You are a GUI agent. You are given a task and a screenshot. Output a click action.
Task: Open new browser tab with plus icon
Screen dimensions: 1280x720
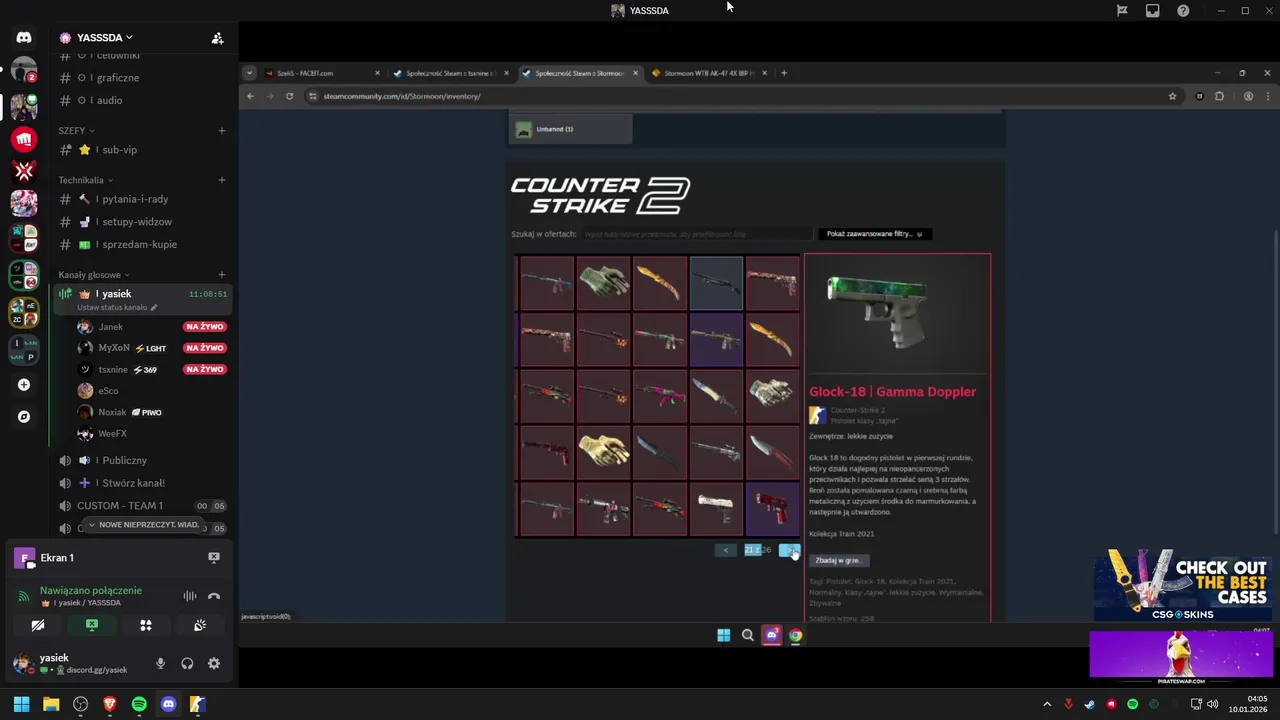tap(784, 73)
